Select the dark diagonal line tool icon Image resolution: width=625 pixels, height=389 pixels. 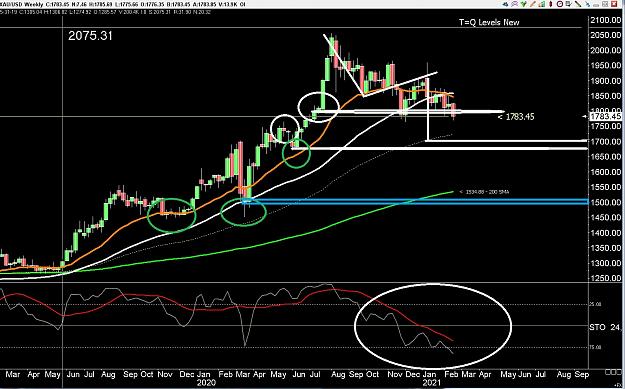[x=578, y=4]
